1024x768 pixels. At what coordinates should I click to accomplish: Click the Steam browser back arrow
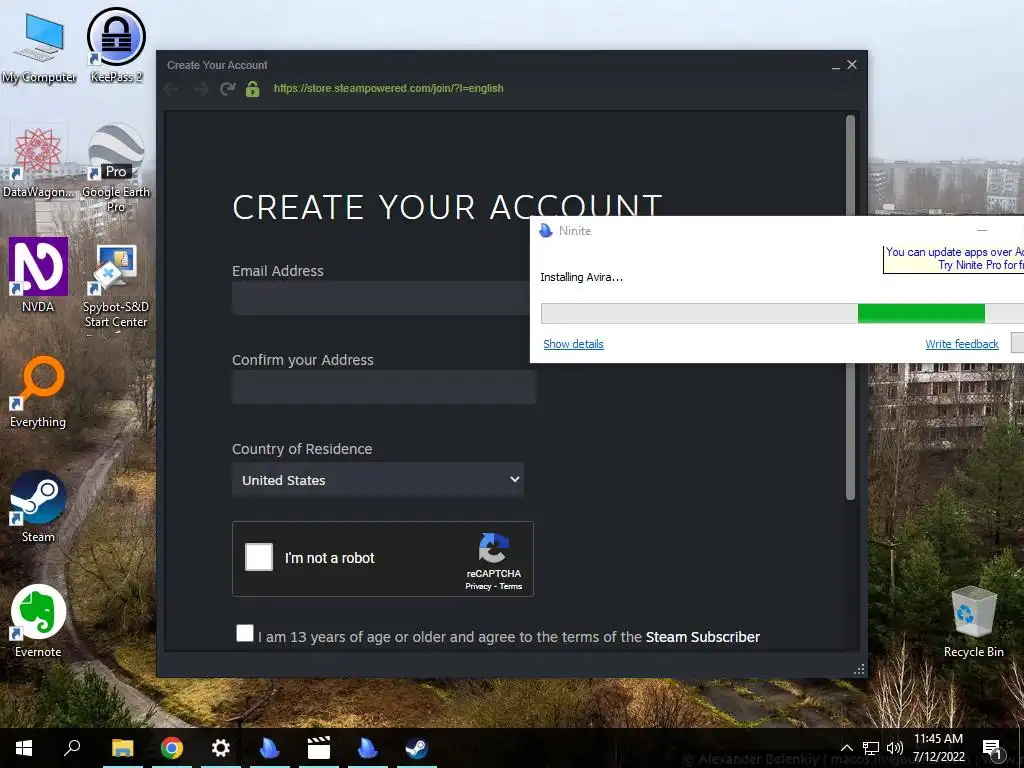(172, 89)
